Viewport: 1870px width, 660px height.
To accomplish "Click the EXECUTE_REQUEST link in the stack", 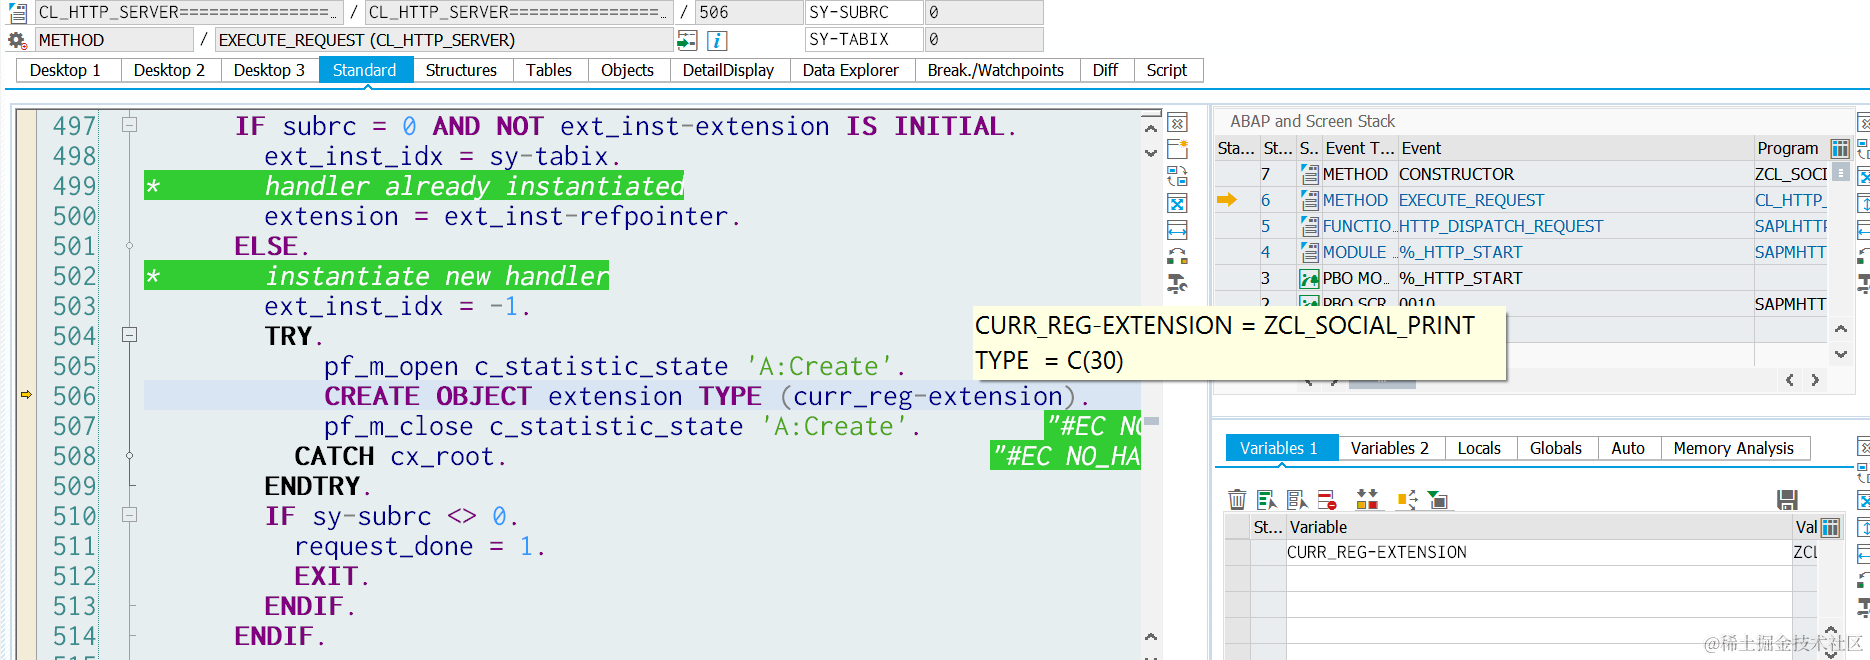I will coord(1471,200).
